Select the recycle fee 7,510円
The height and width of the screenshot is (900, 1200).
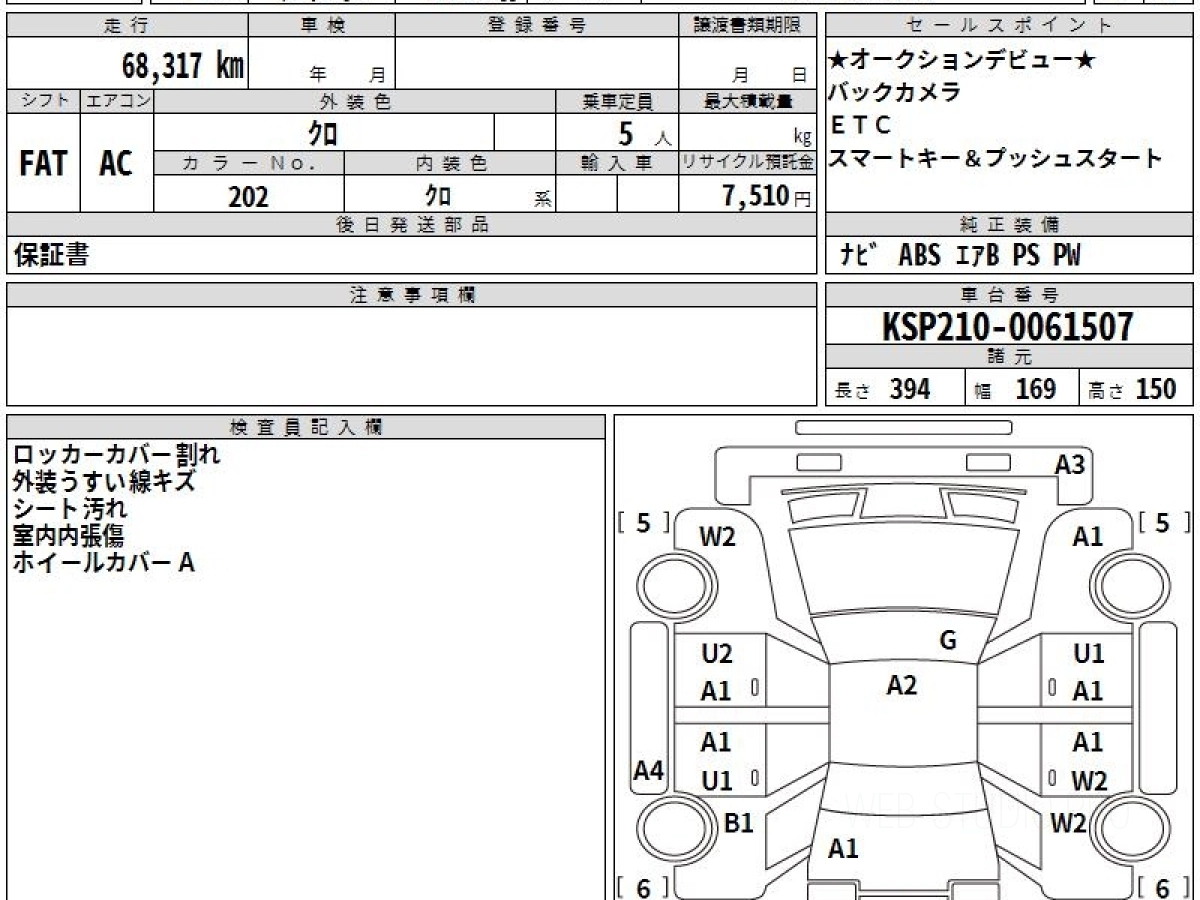[767, 196]
